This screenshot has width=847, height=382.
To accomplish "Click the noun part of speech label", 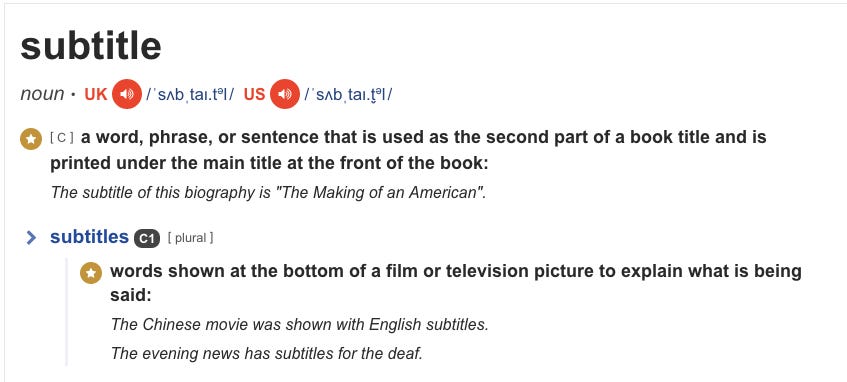I will [42, 94].
